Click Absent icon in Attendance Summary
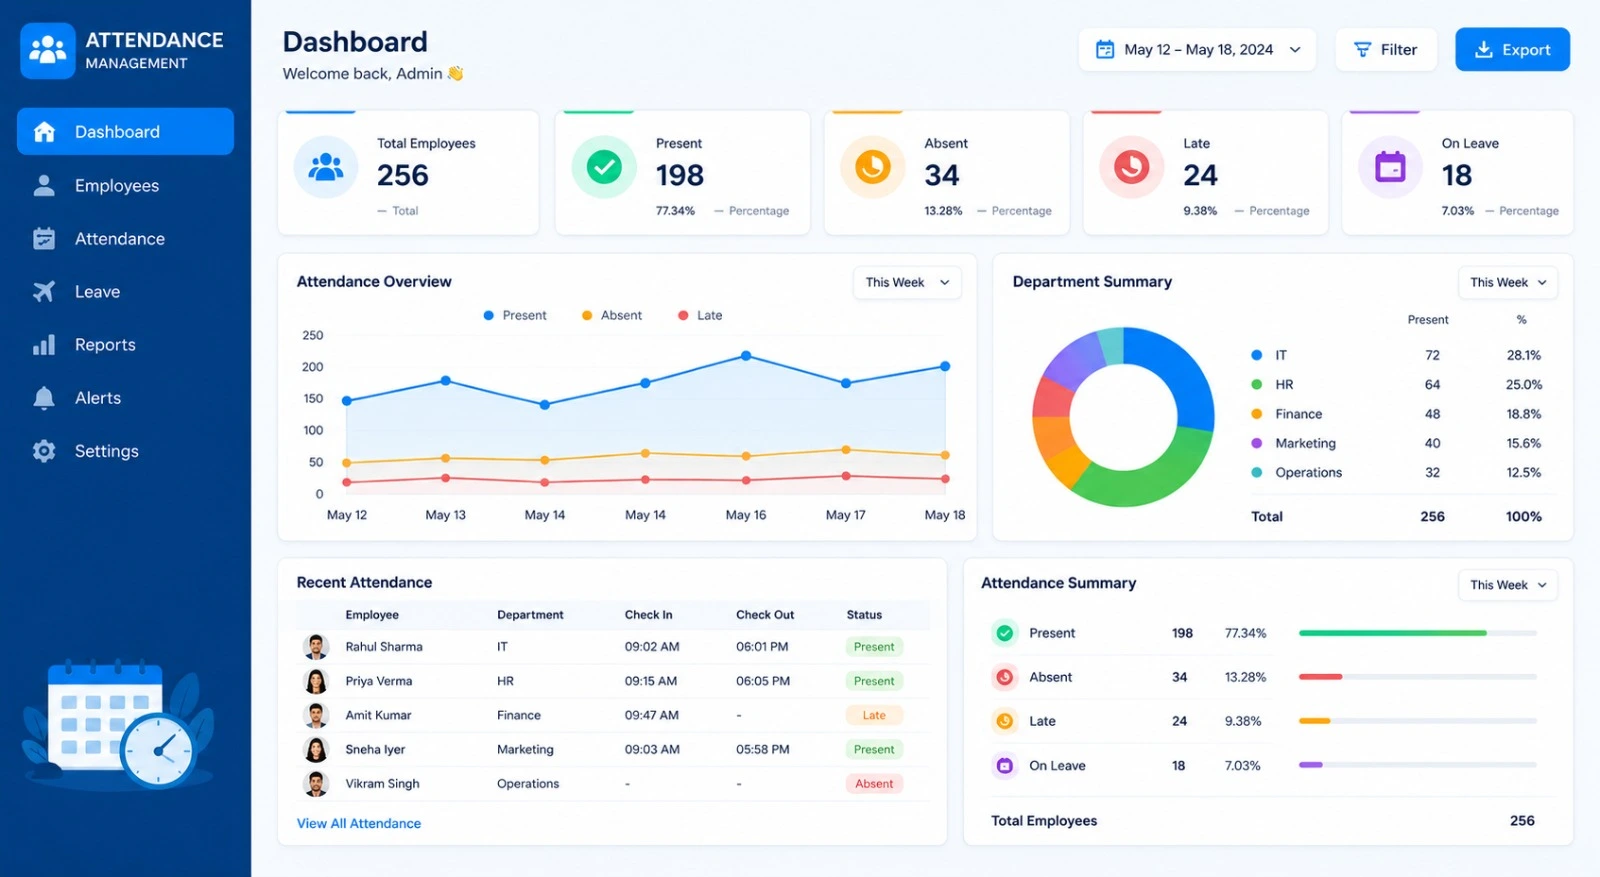The width and height of the screenshot is (1600, 877). click(x=1005, y=677)
